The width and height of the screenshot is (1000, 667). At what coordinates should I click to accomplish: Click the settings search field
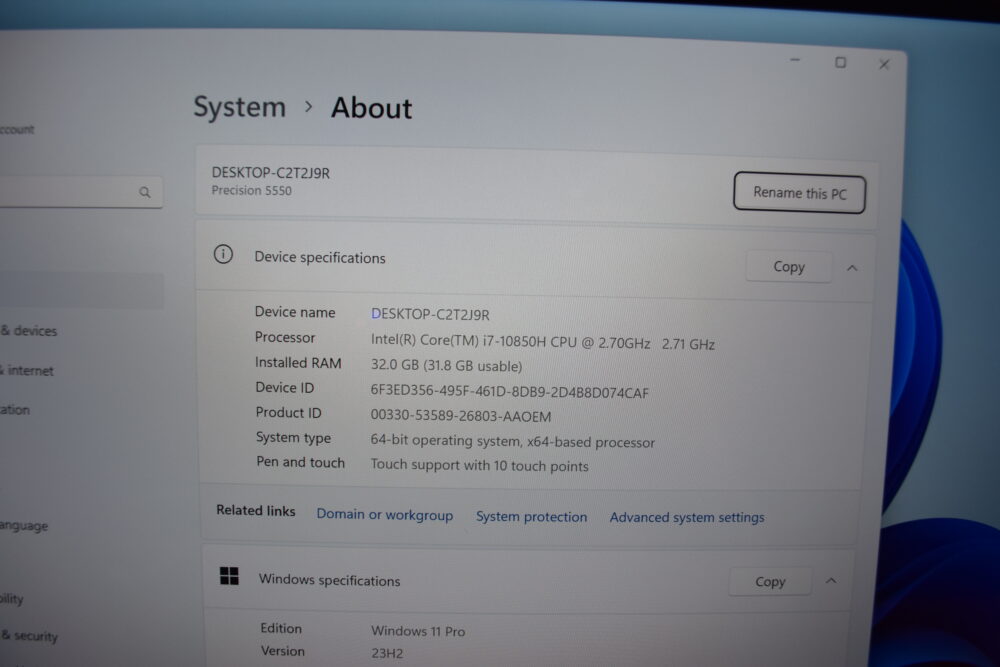(x=81, y=192)
